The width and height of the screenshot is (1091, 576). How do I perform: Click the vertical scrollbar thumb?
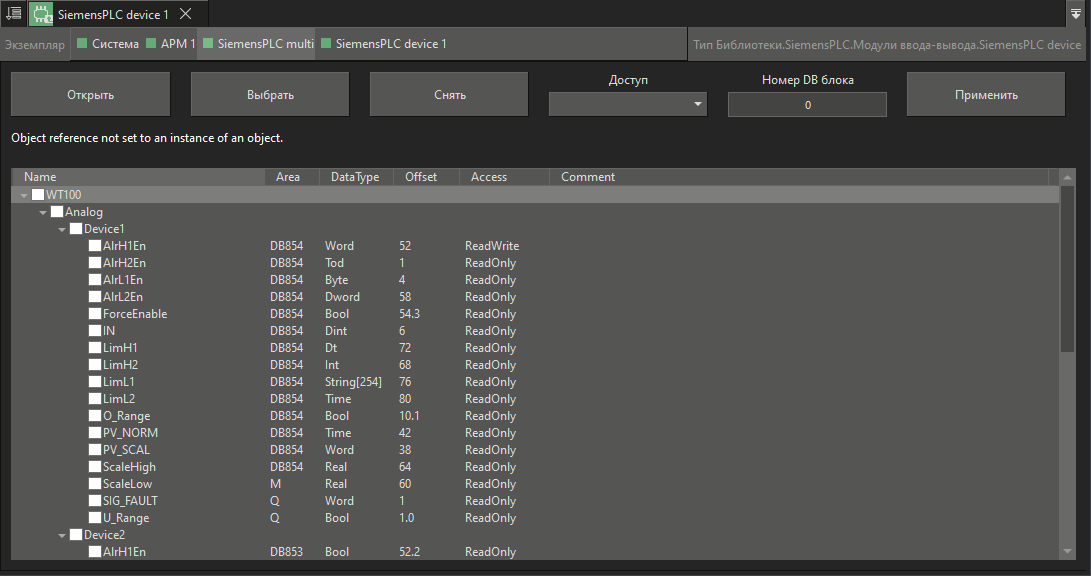click(1067, 269)
